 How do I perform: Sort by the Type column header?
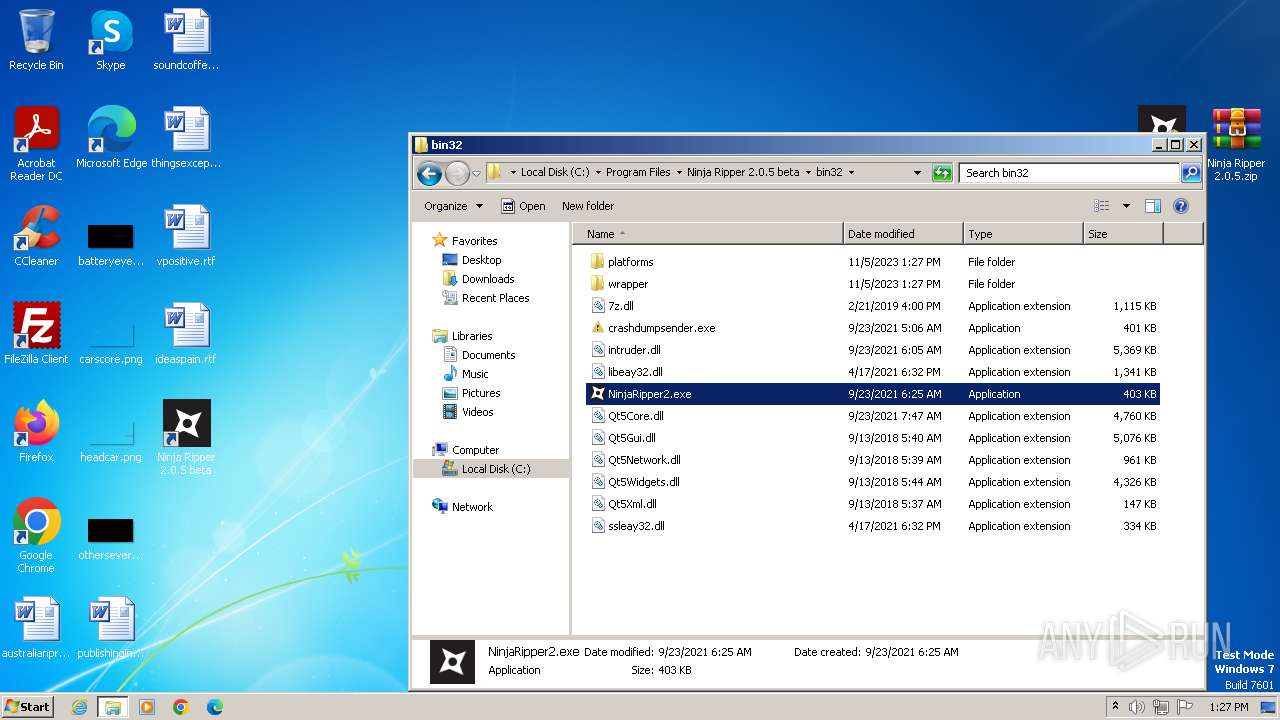(x=1024, y=234)
